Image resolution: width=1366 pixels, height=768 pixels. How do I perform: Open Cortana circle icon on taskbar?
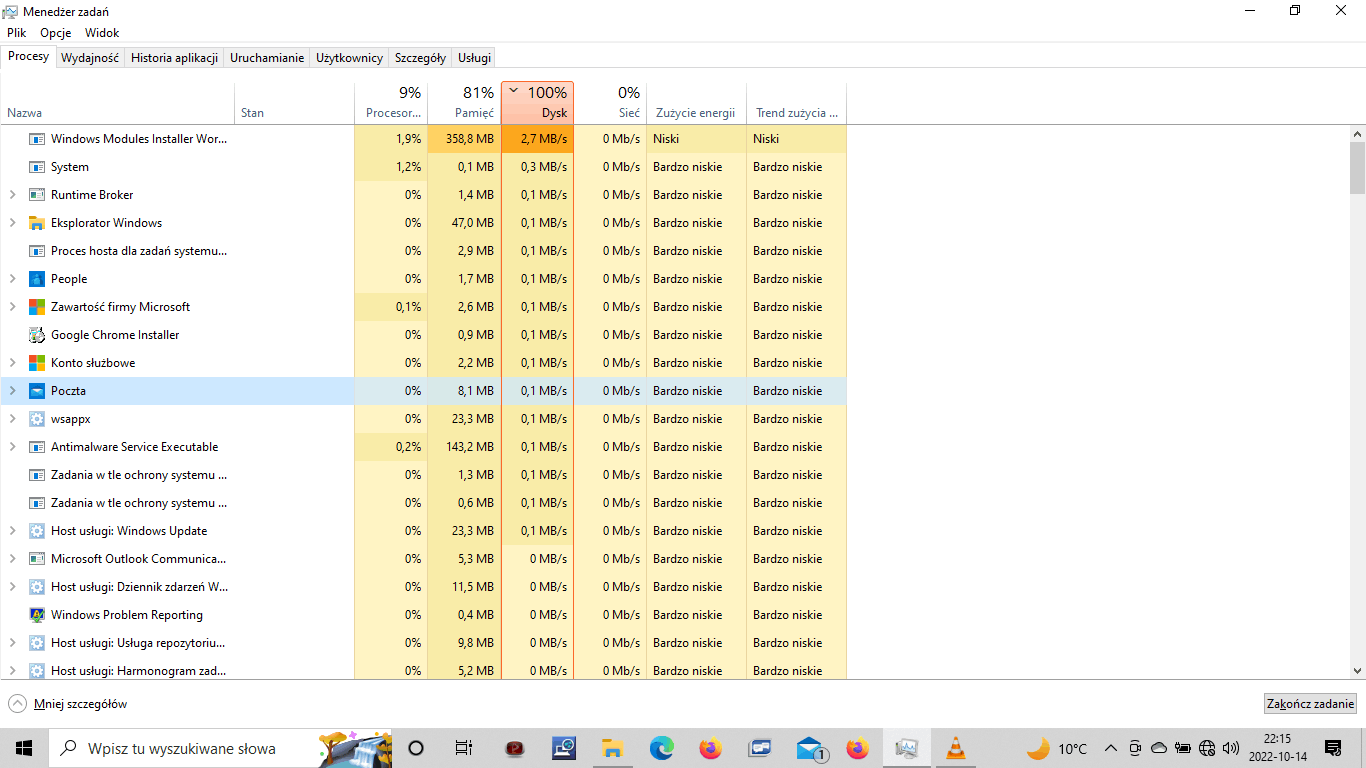point(417,748)
